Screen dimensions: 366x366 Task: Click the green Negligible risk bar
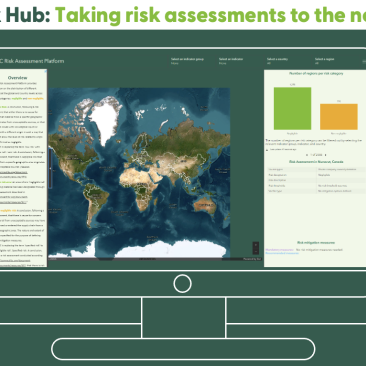292,108
